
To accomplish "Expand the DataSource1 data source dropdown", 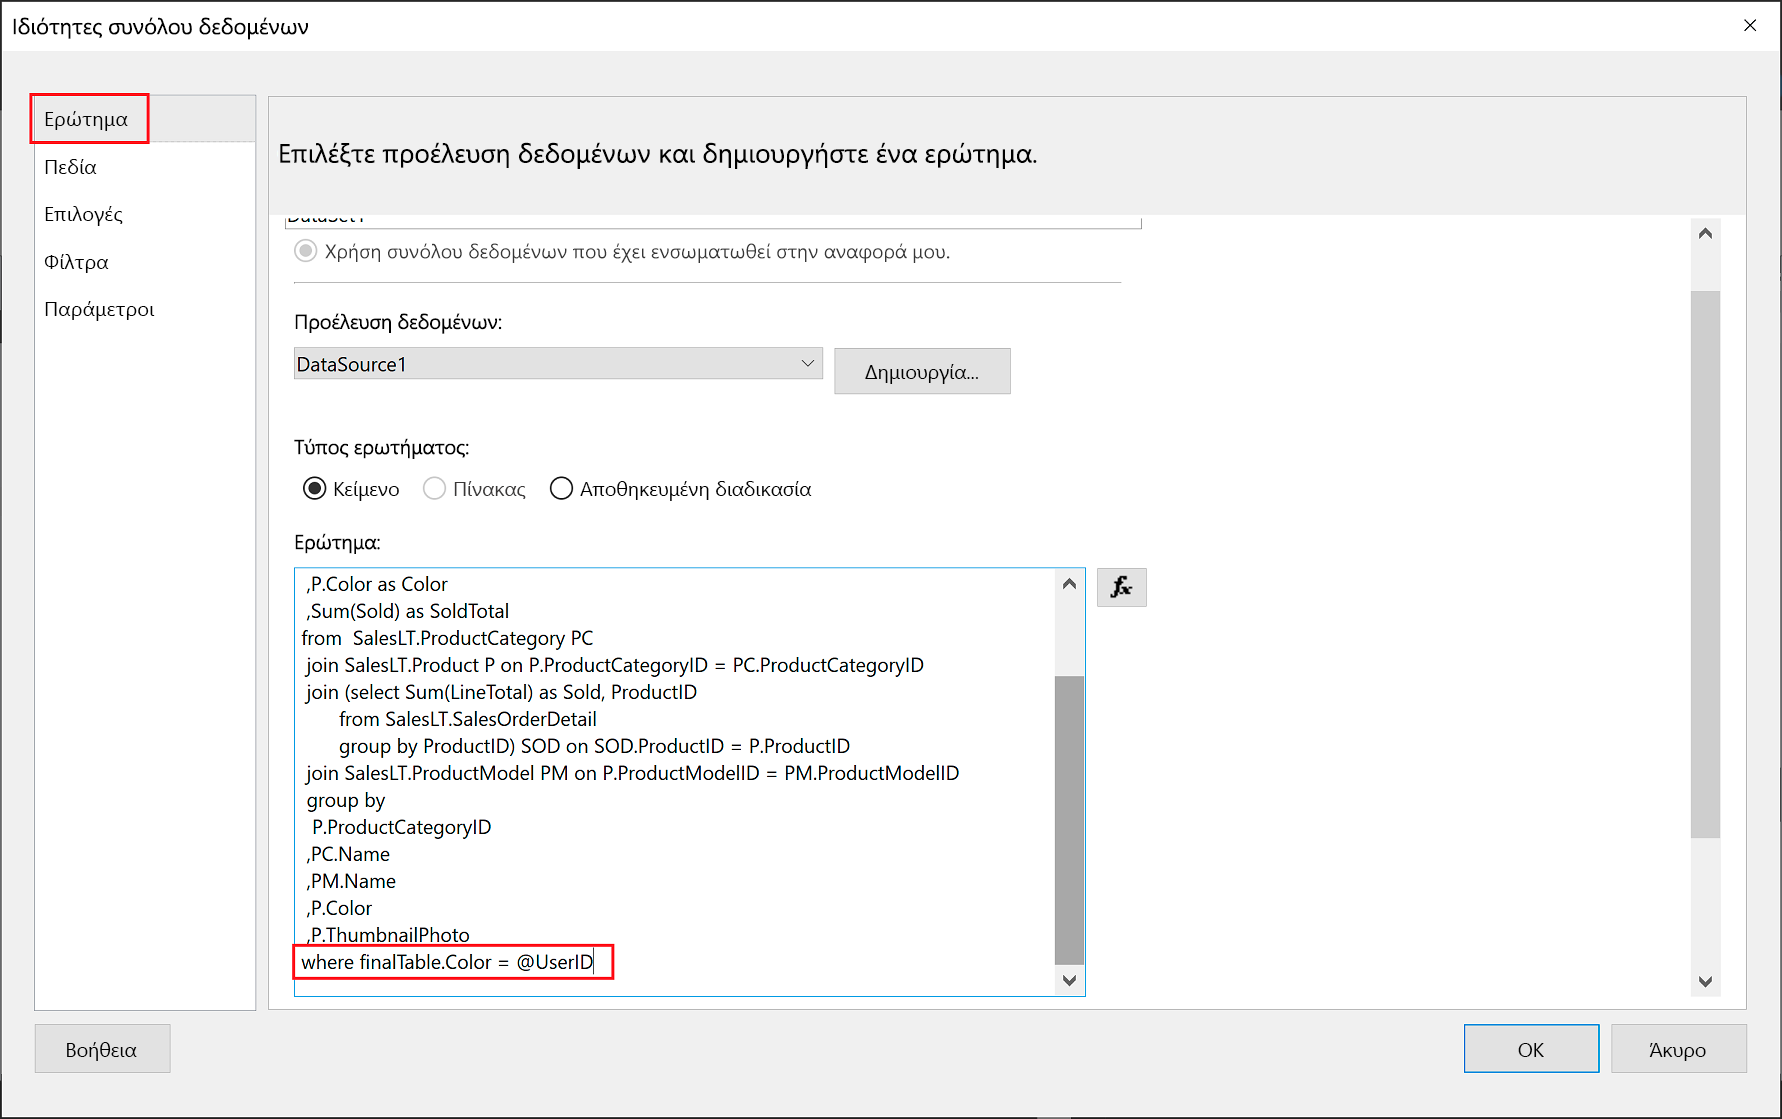I will pos(558,364).
